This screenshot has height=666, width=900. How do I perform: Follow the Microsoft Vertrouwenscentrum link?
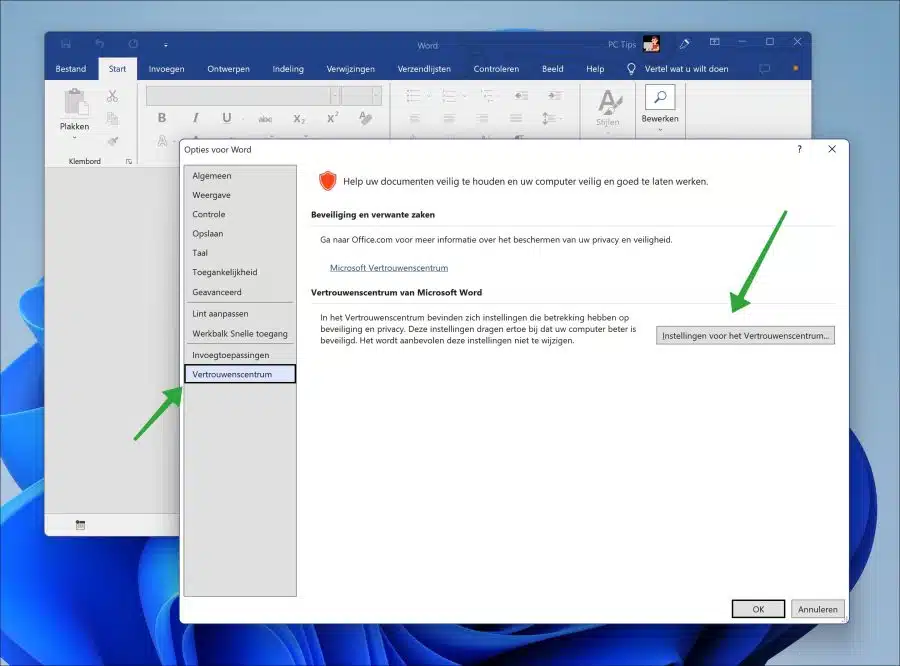pos(389,268)
